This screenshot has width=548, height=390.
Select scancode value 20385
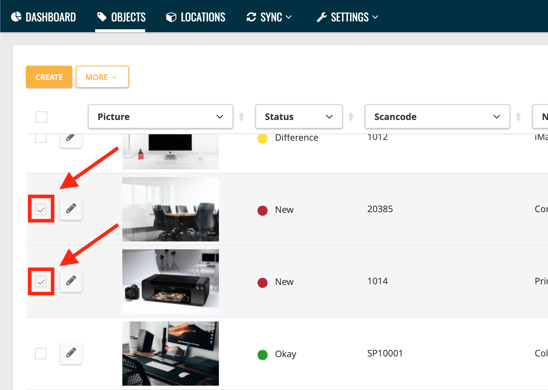[x=380, y=209]
